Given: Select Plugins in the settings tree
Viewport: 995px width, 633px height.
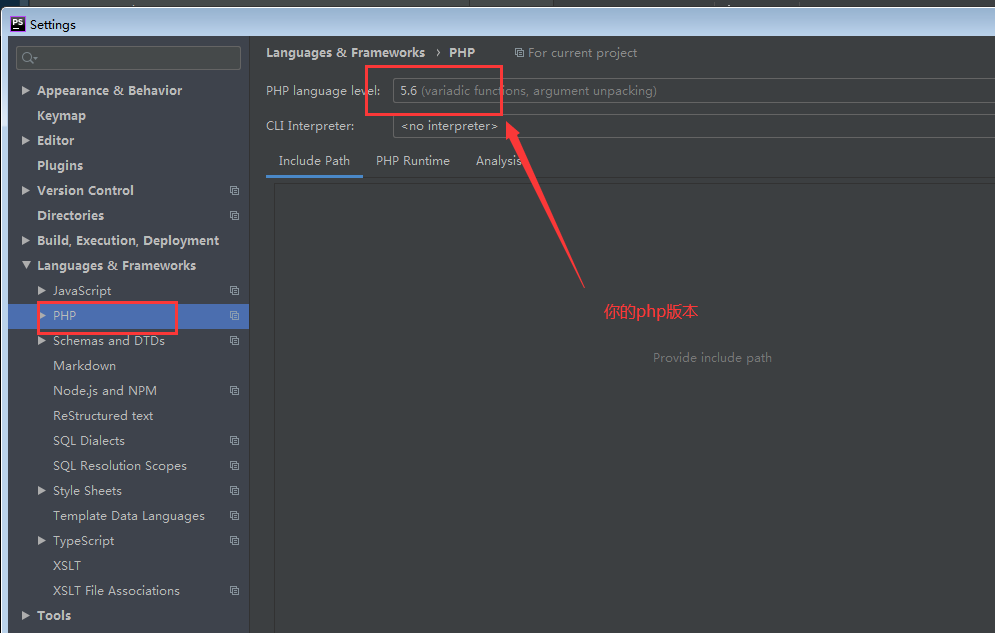Looking at the screenshot, I should (x=60, y=166).
